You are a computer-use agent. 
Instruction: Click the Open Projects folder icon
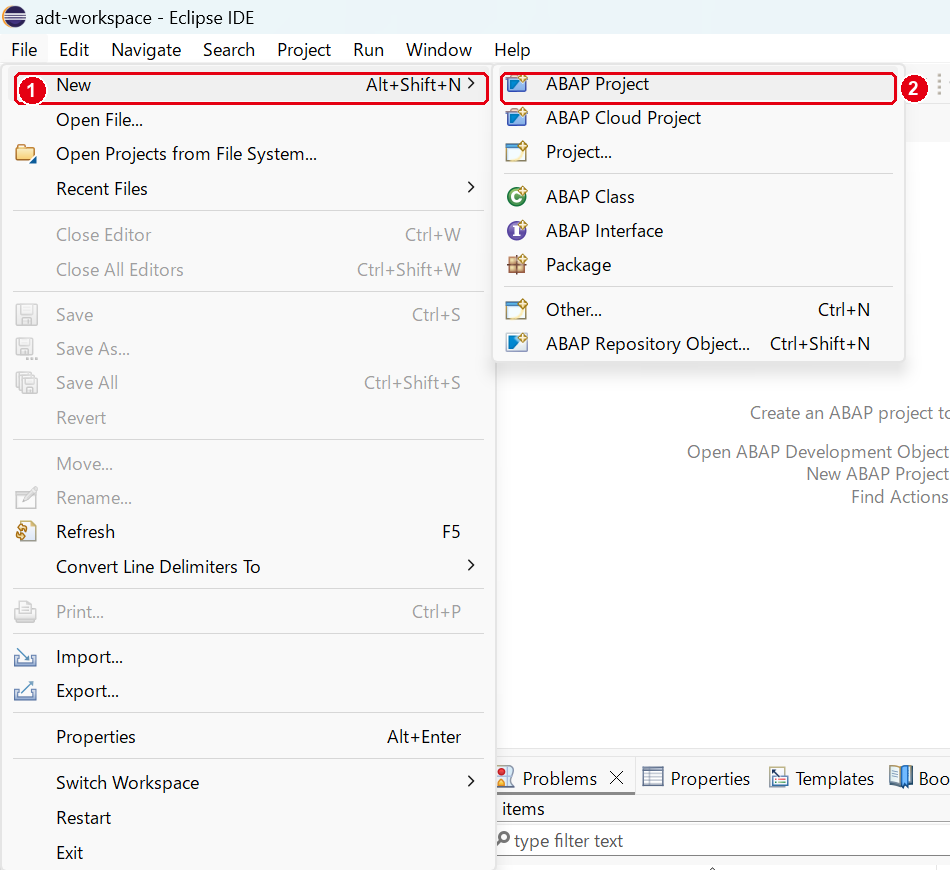26,154
